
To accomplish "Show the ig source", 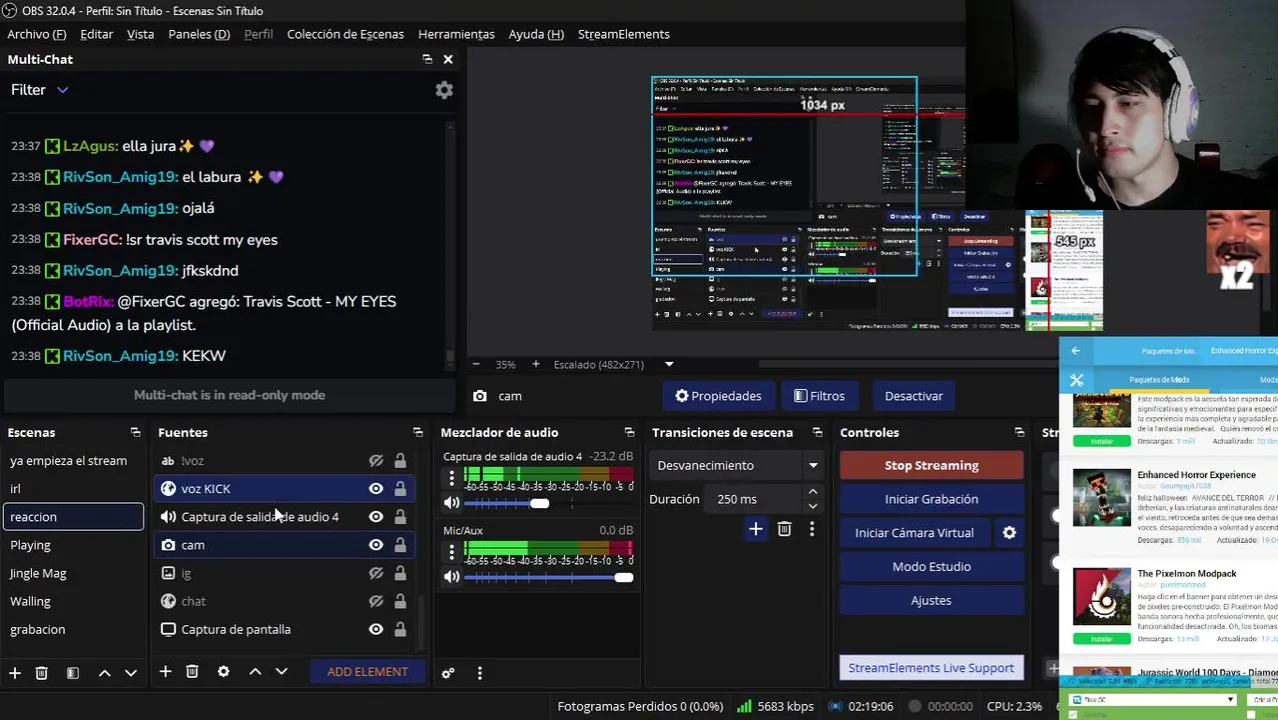I will pos(376,573).
